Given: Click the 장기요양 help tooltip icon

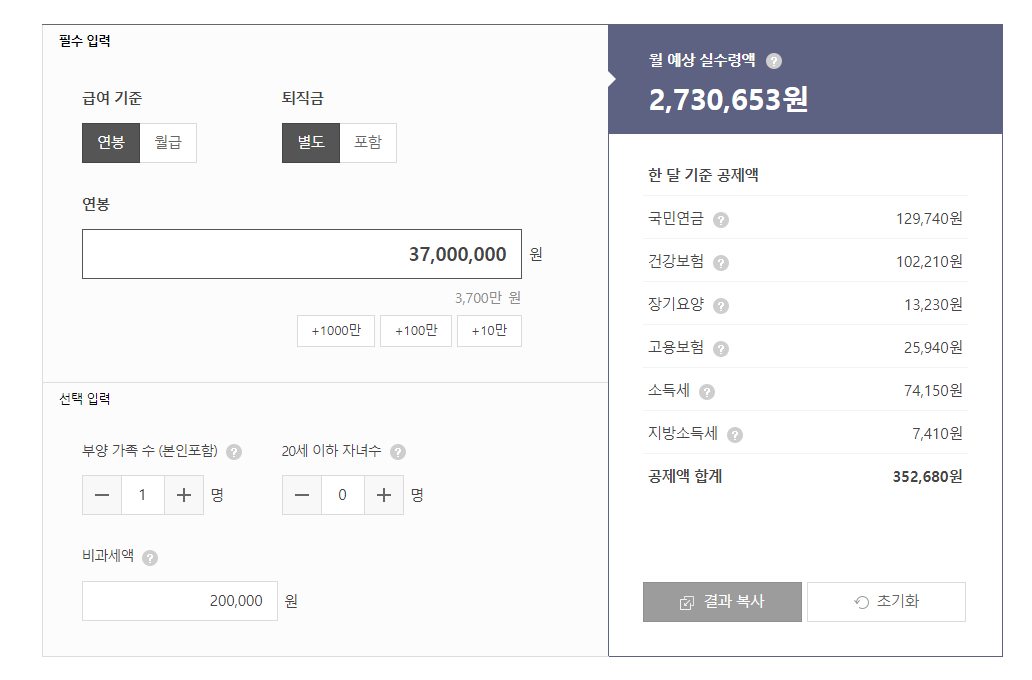Looking at the screenshot, I should pos(723,305).
